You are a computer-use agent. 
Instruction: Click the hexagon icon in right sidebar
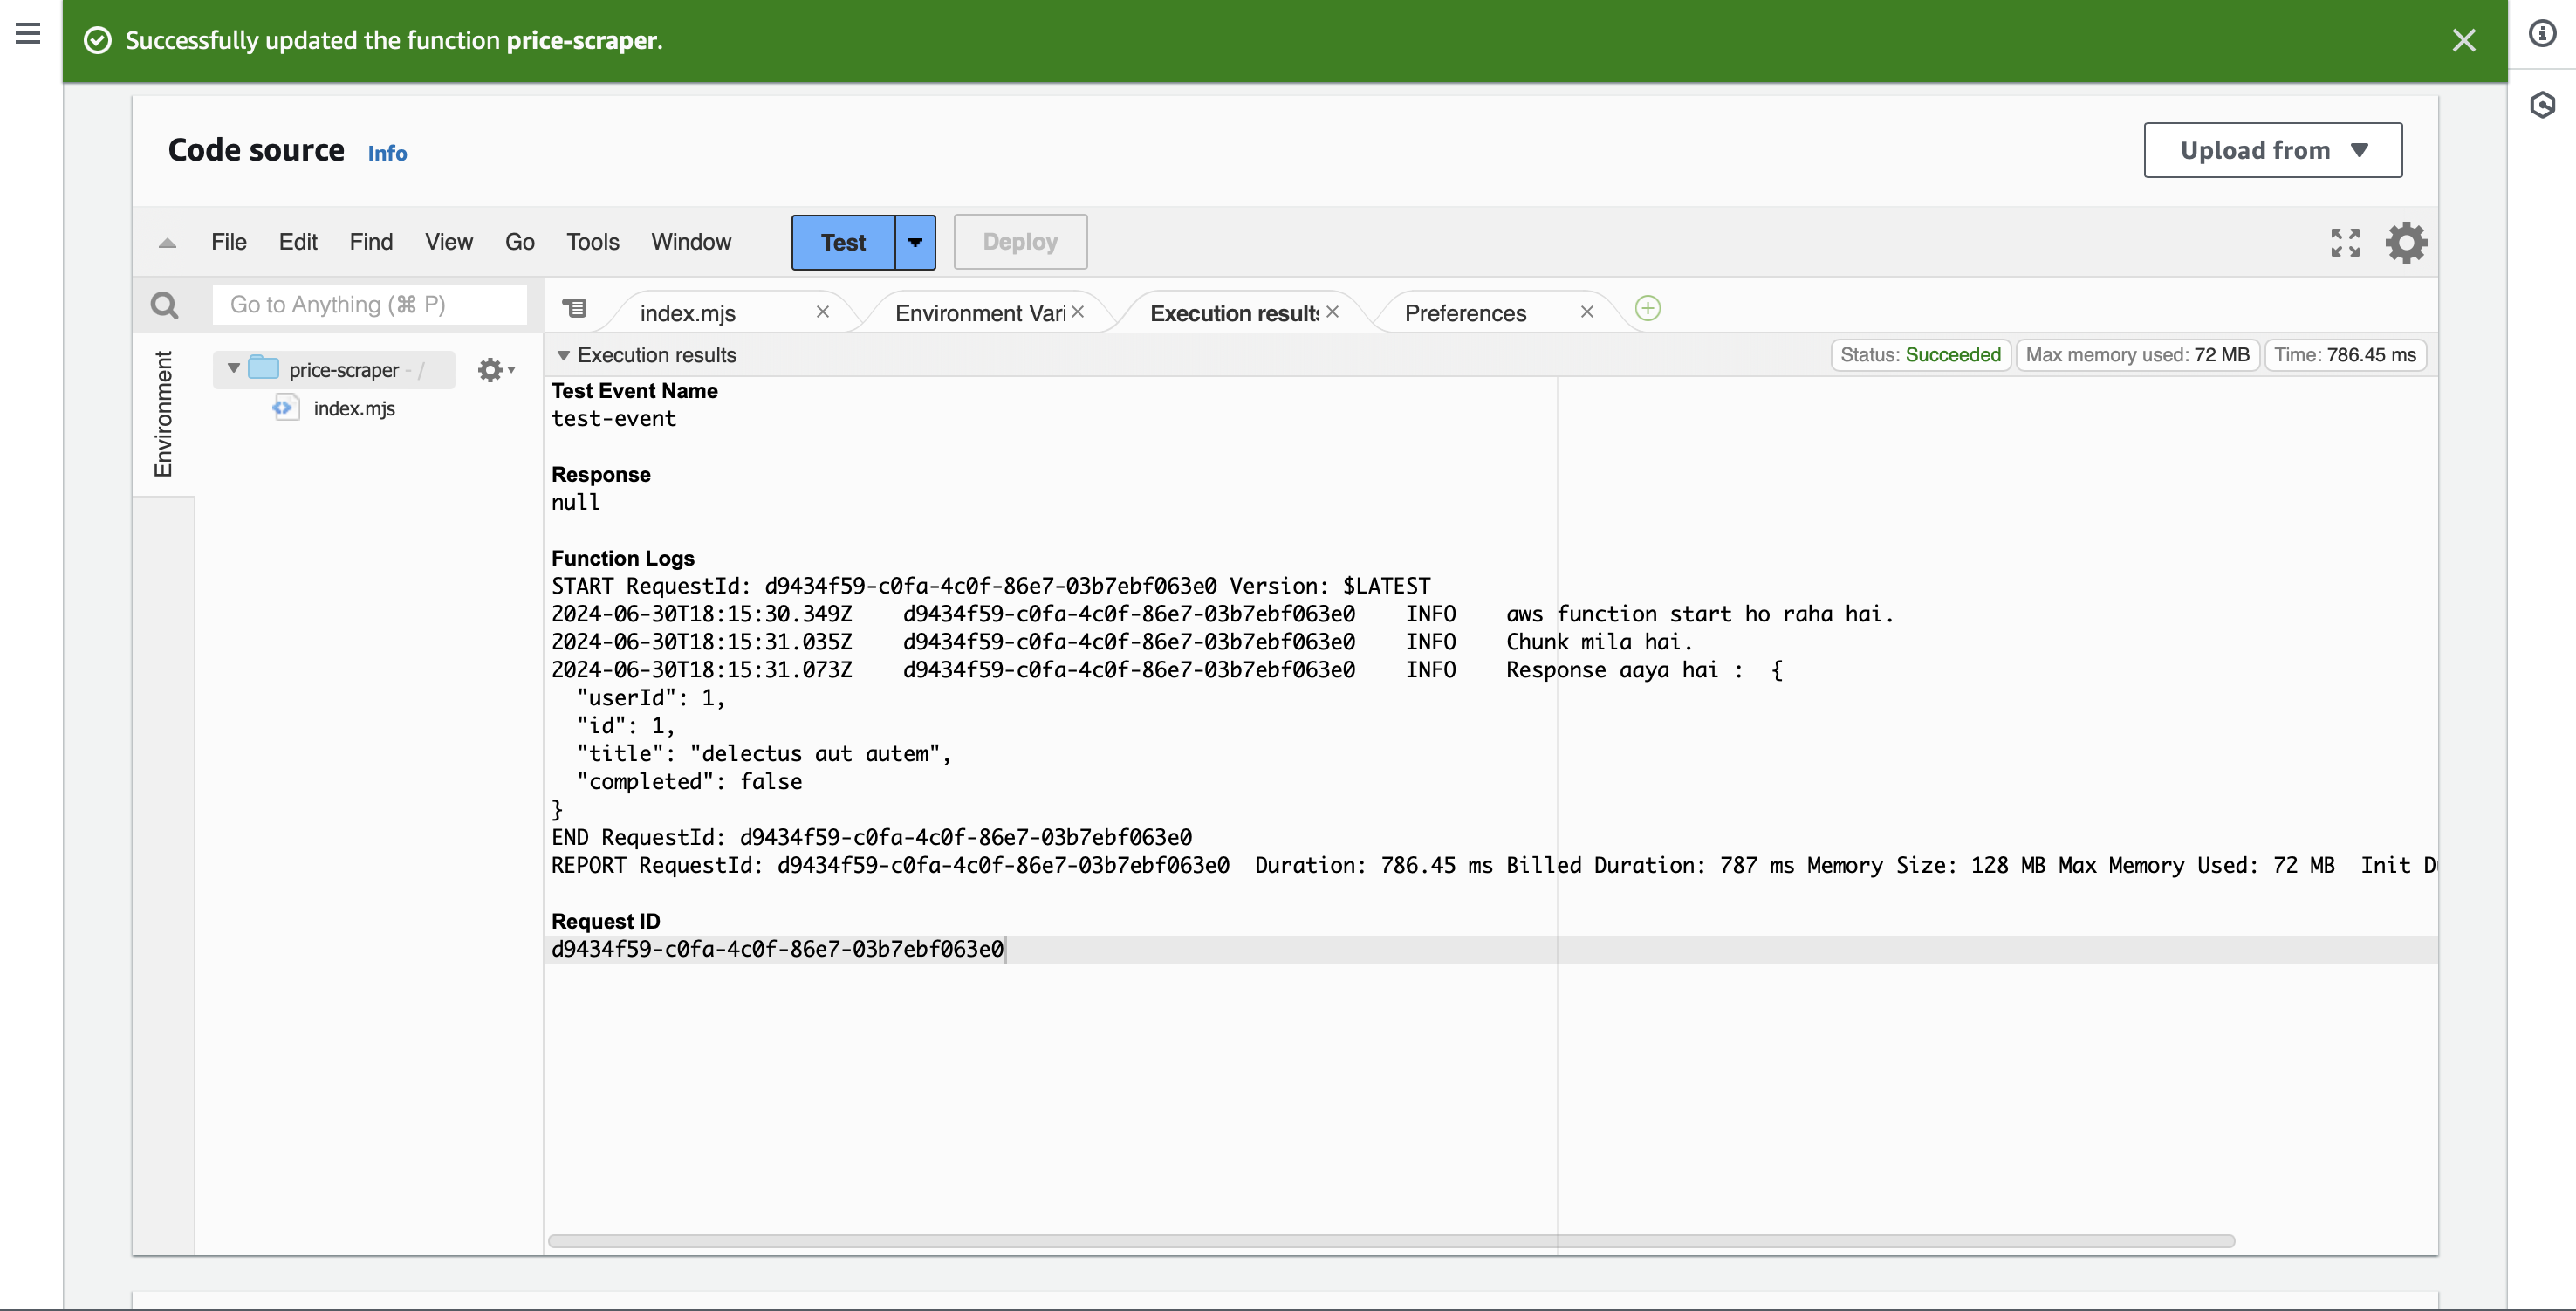click(x=2542, y=105)
